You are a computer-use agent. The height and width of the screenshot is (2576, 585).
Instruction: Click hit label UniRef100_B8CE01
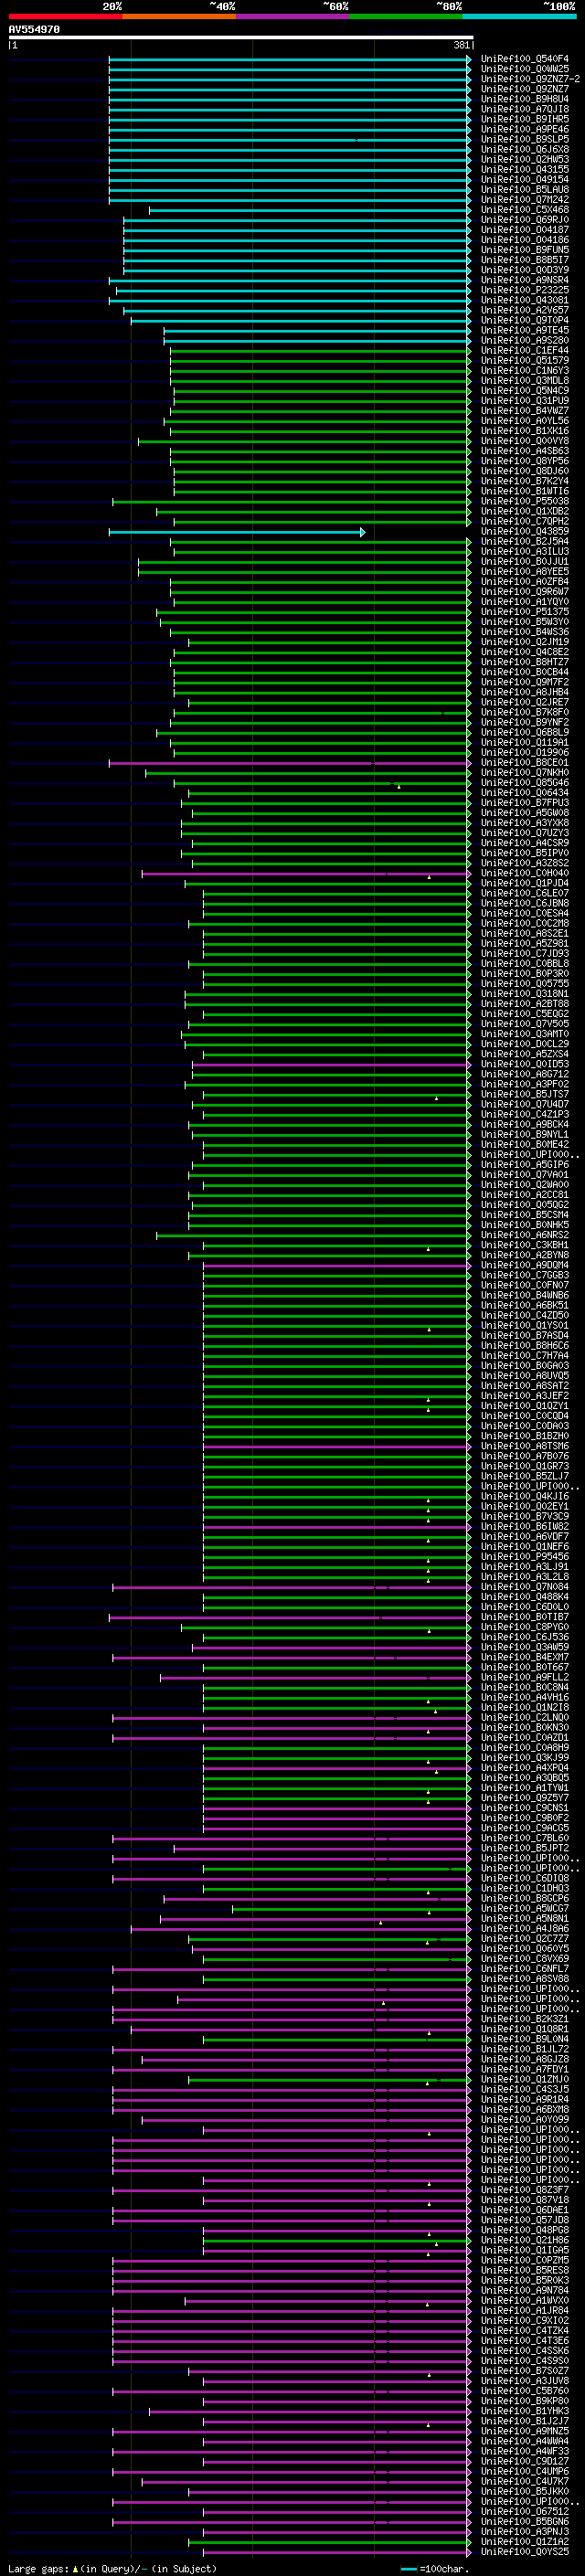pos(525,762)
